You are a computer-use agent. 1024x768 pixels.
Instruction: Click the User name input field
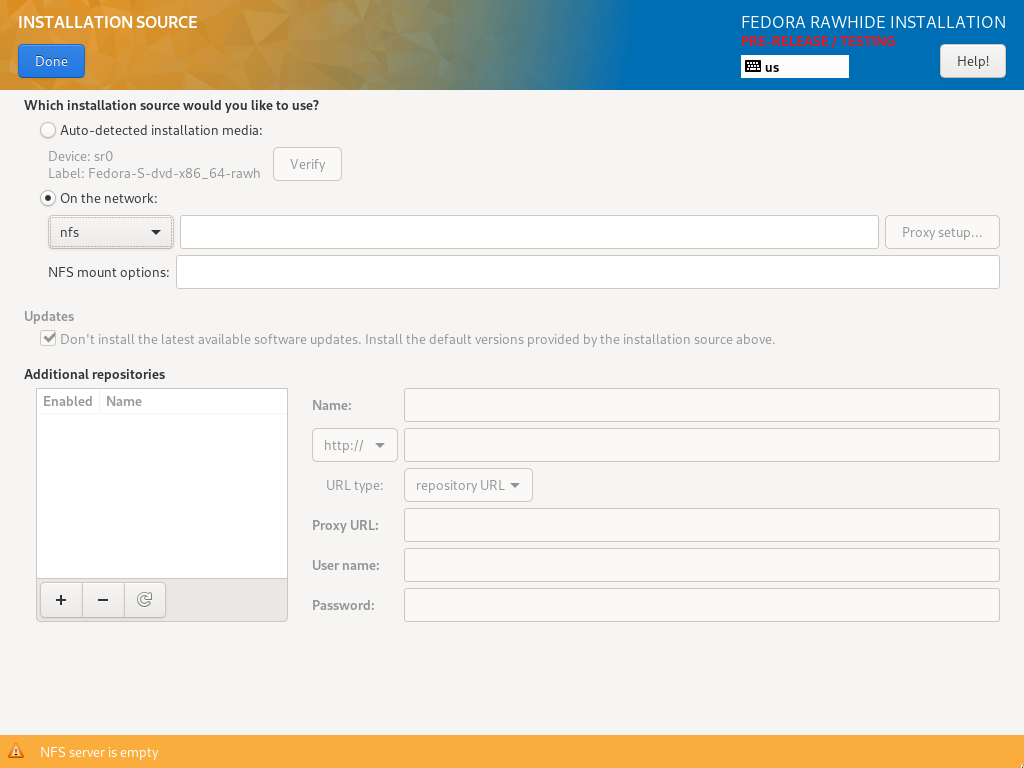(x=701, y=565)
